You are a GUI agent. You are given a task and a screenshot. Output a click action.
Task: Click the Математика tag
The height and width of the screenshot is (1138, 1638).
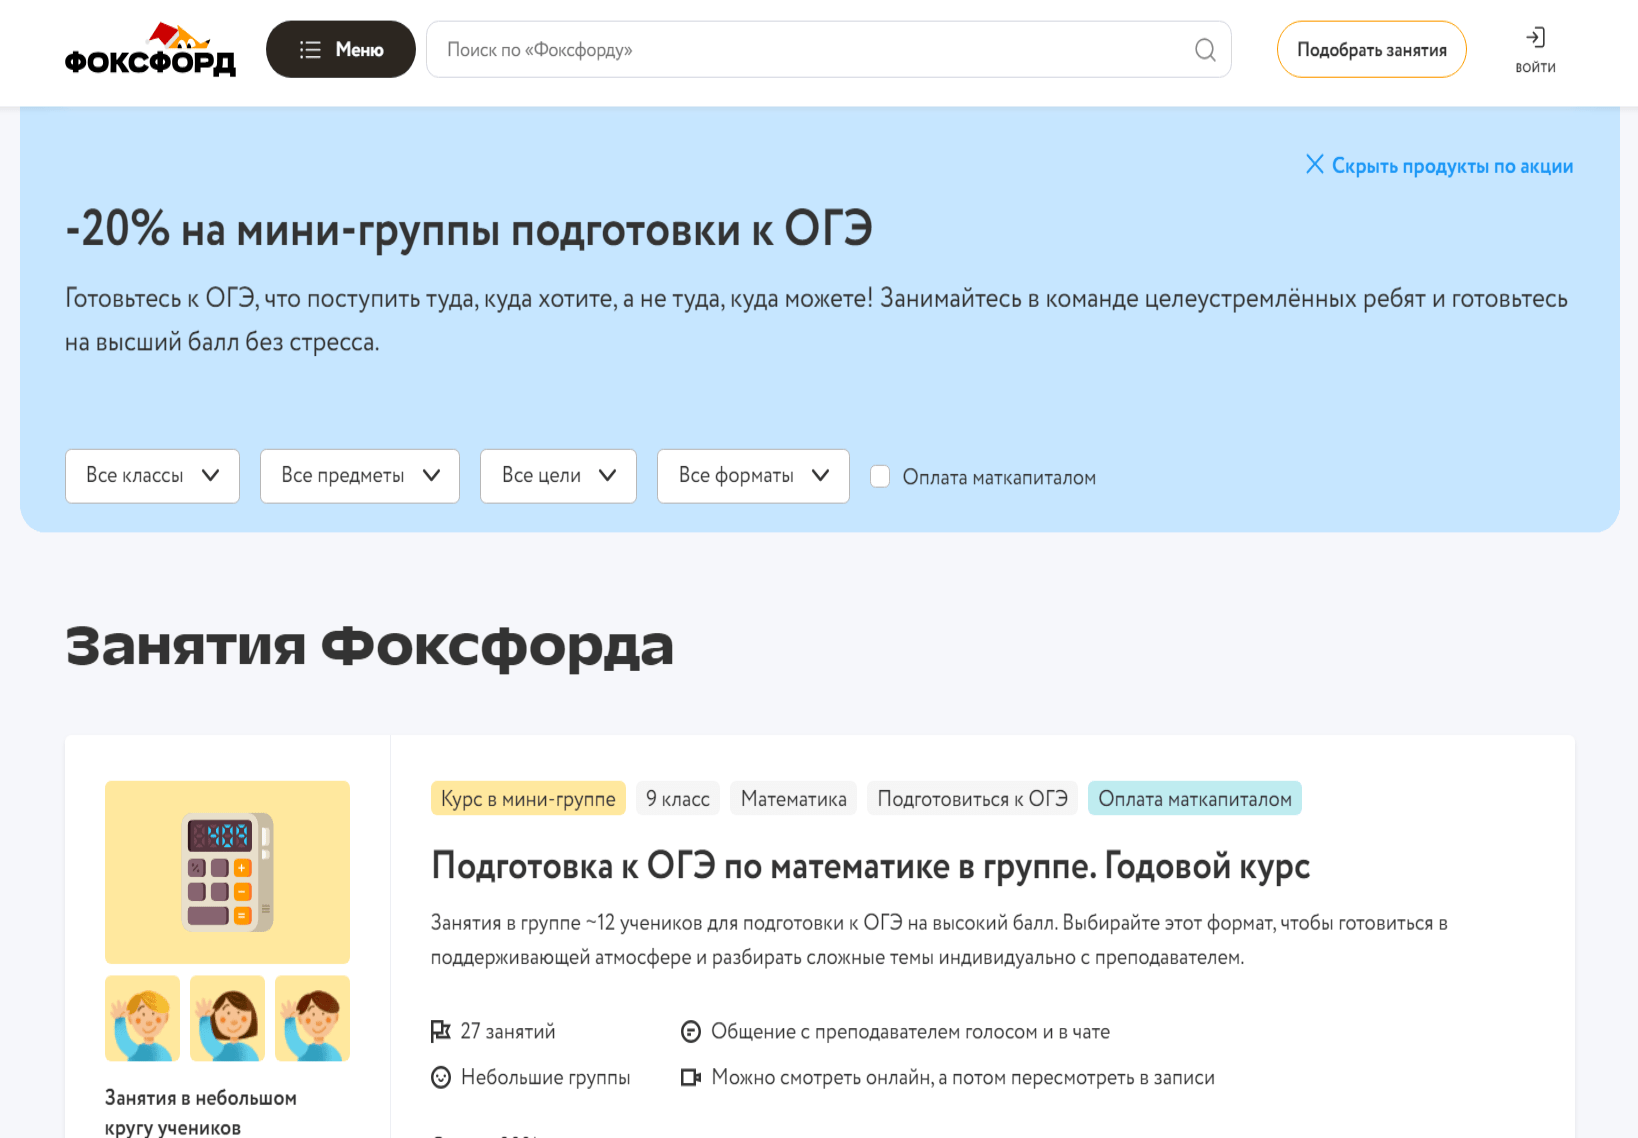793,798
